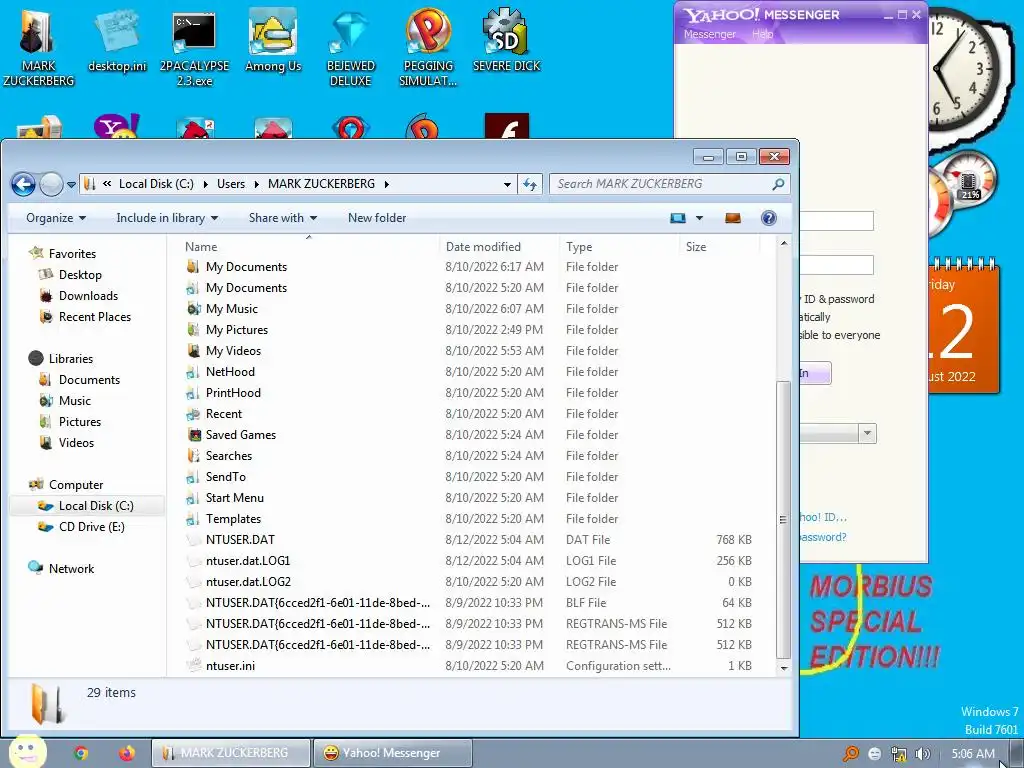Click the smiley tray icon for Yahoo Messenger
Image resolution: width=1024 pixels, height=768 pixels.
click(874, 754)
